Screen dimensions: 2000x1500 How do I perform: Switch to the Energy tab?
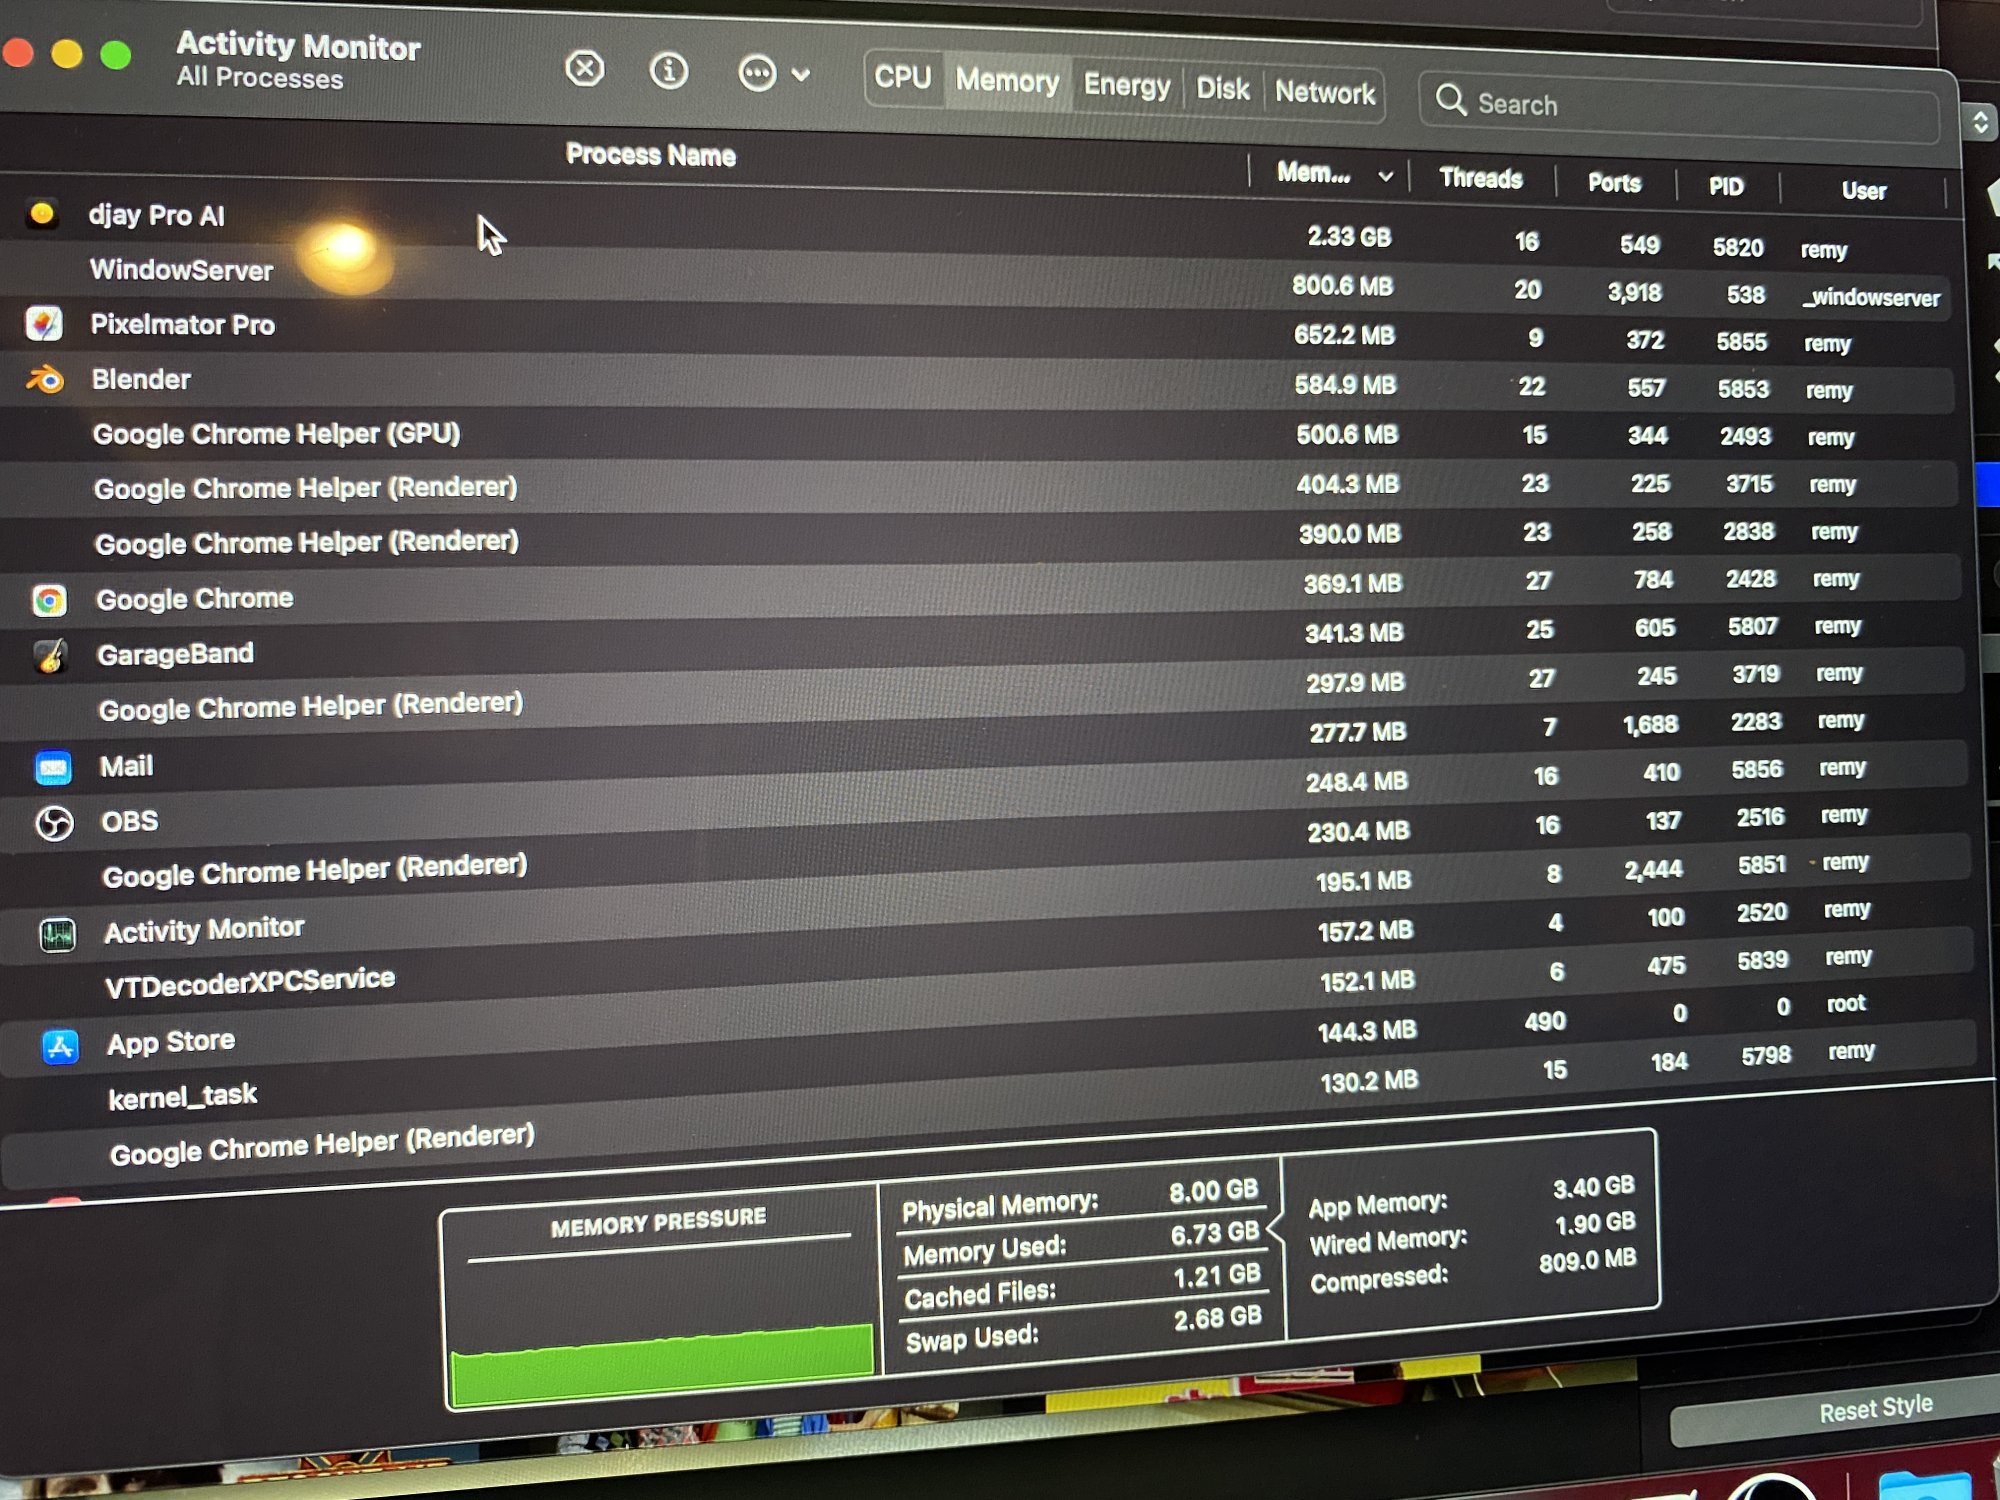click(x=1126, y=85)
